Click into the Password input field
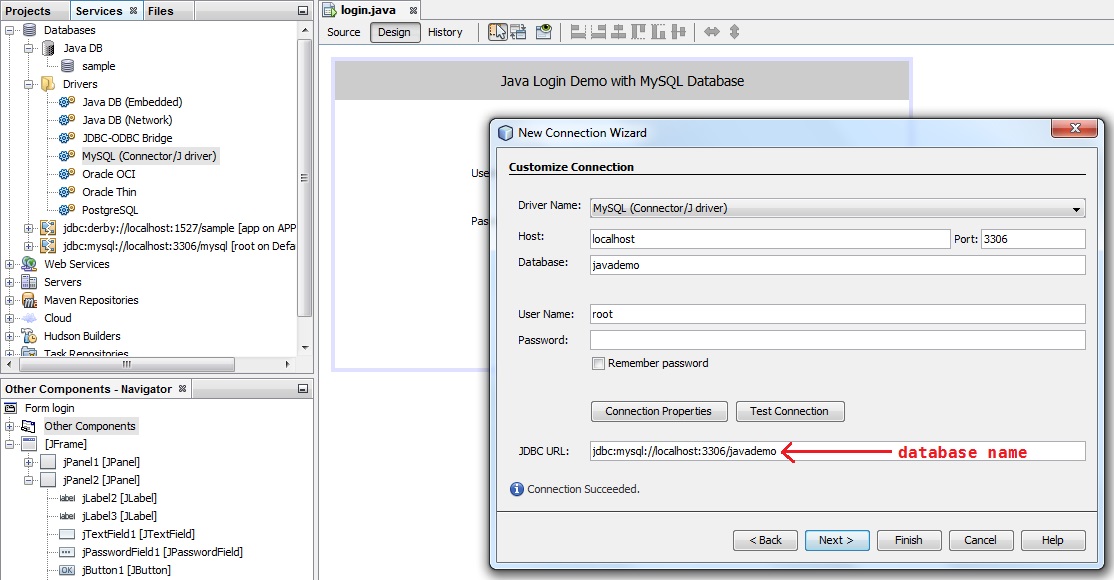The height and width of the screenshot is (580, 1114). [837, 340]
